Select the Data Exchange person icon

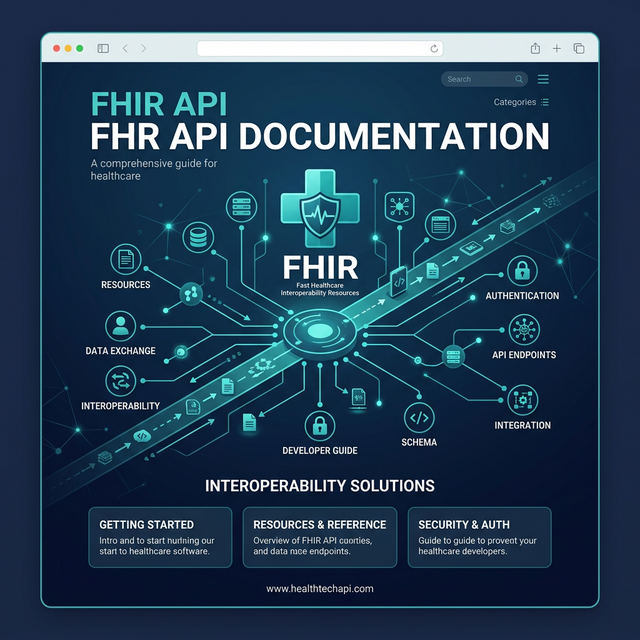120,326
